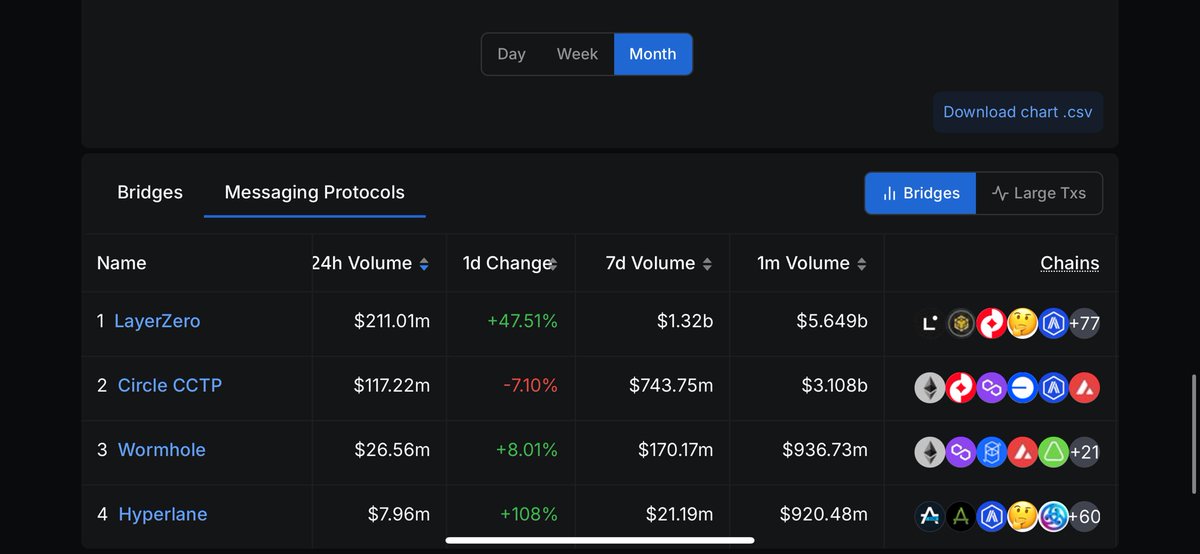This screenshot has height=554, width=1200.
Task: Sort table by 24h Volume column
Action: 424,264
